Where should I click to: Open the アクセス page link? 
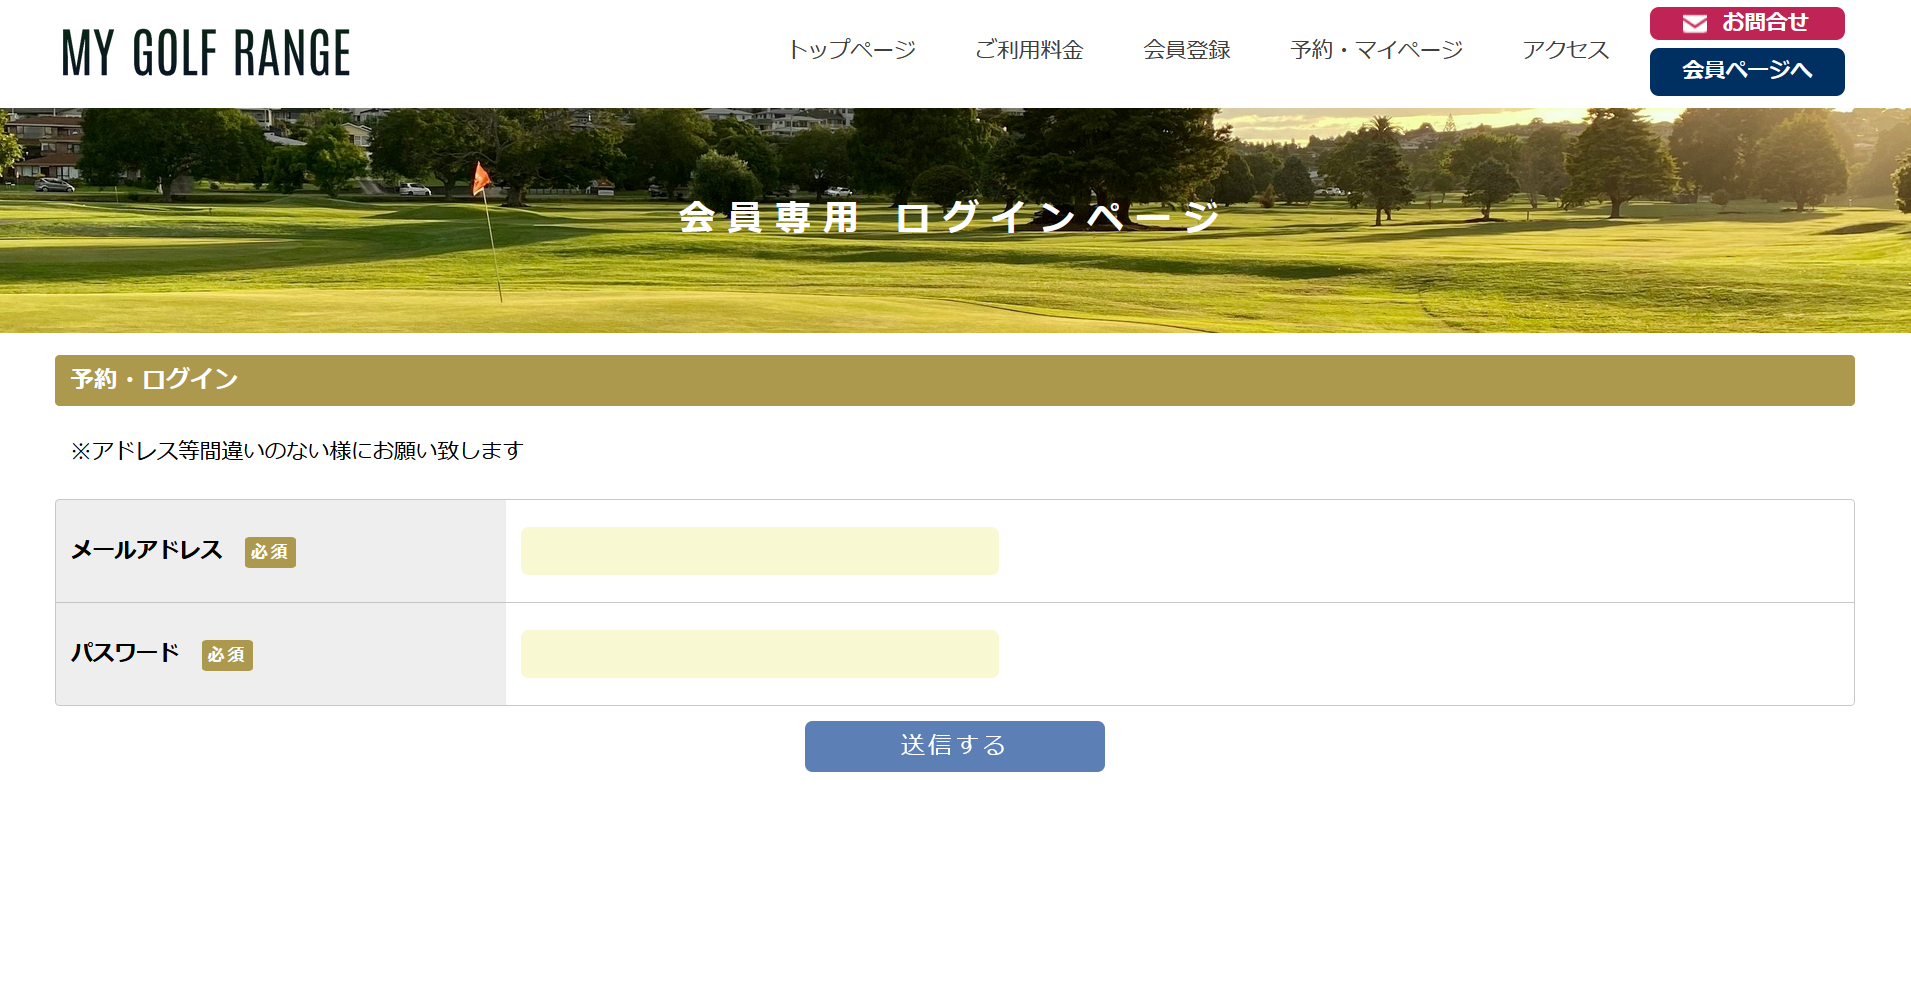[x=1565, y=50]
